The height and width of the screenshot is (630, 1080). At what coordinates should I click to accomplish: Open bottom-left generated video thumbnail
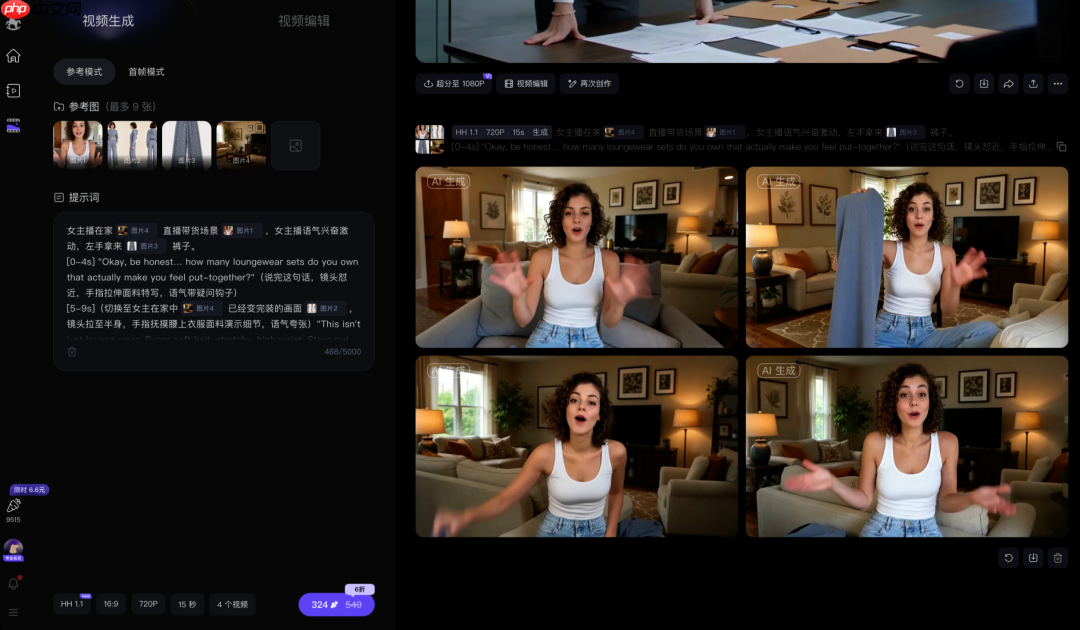[577, 446]
